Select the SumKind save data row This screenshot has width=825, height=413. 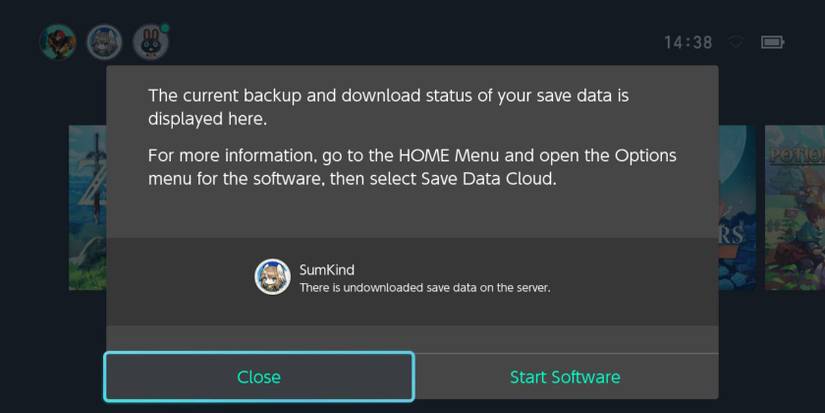412,278
